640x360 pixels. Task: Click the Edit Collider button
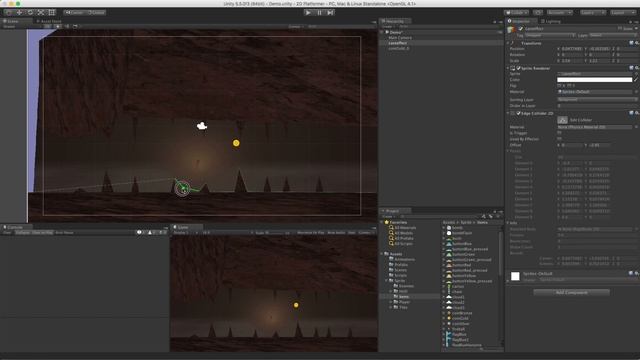tap(562, 120)
